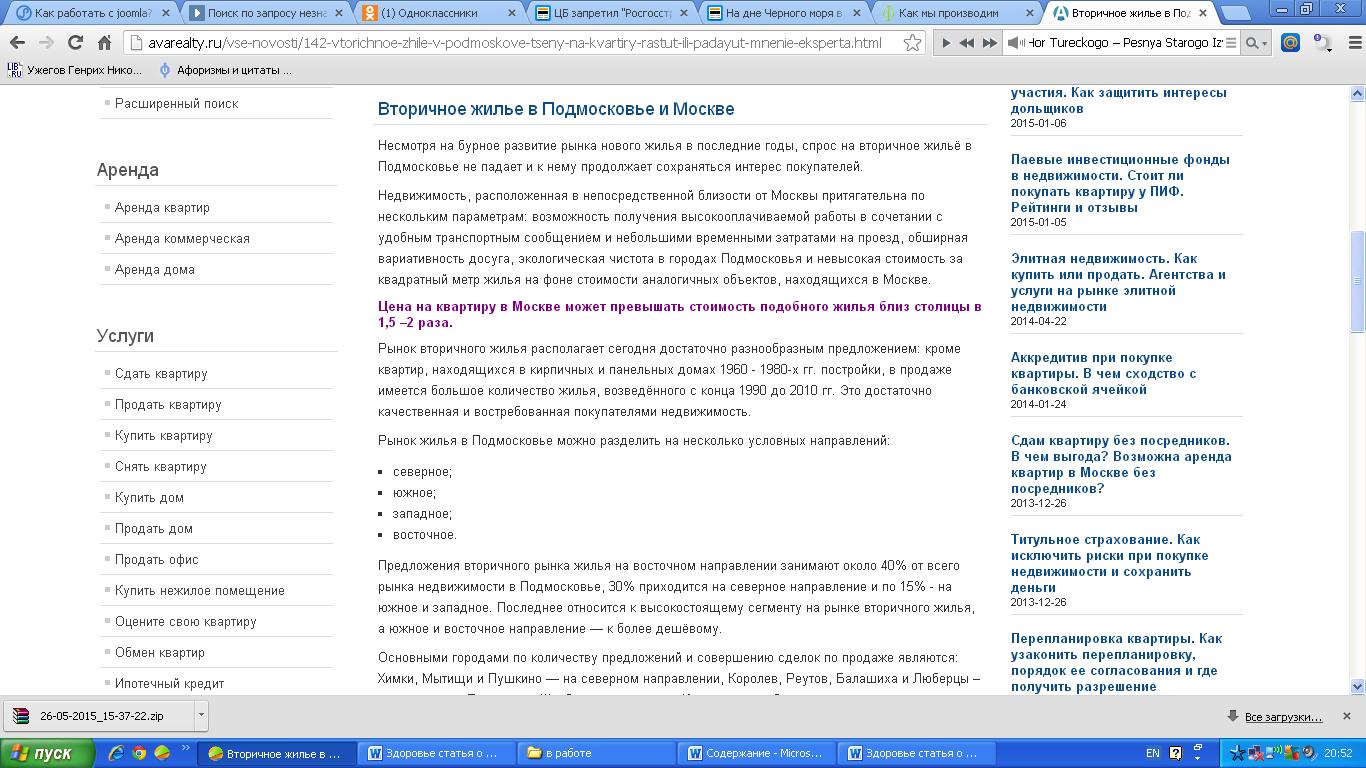Launch Chrome from the quick launch bar
This screenshot has height=768, width=1366.
(x=139, y=753)
